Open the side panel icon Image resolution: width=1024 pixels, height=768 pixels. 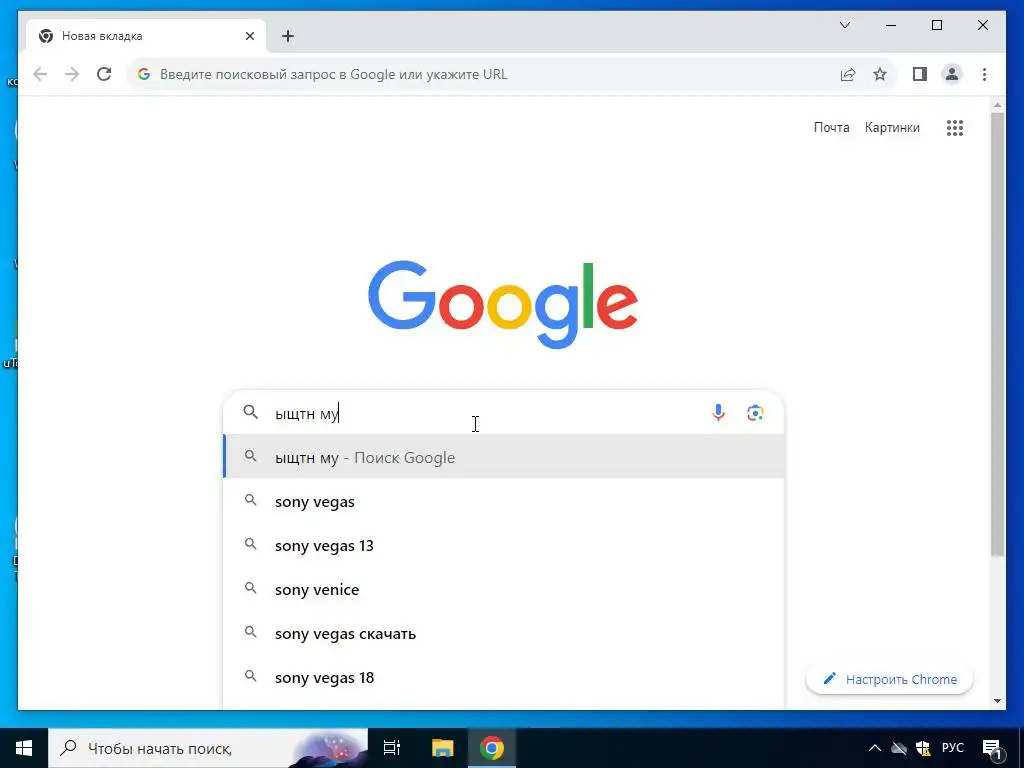920,74
